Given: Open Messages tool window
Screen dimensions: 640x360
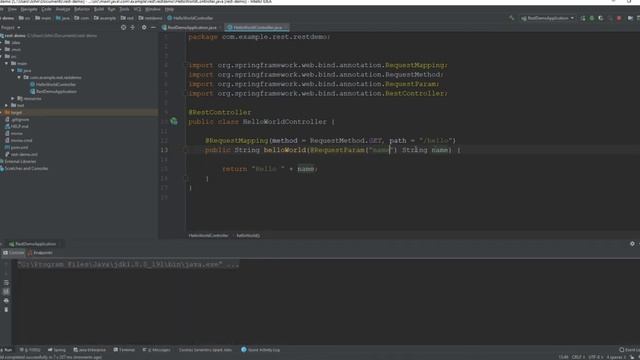Looking at the screenshot, I should coord(156,350).
